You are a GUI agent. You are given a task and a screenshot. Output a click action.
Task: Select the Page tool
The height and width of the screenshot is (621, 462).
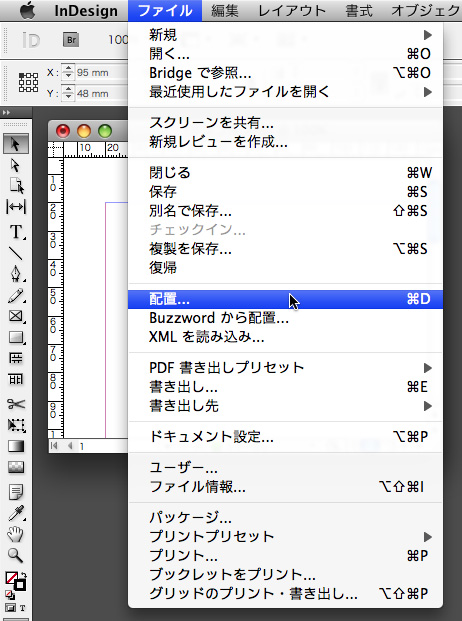16,185
